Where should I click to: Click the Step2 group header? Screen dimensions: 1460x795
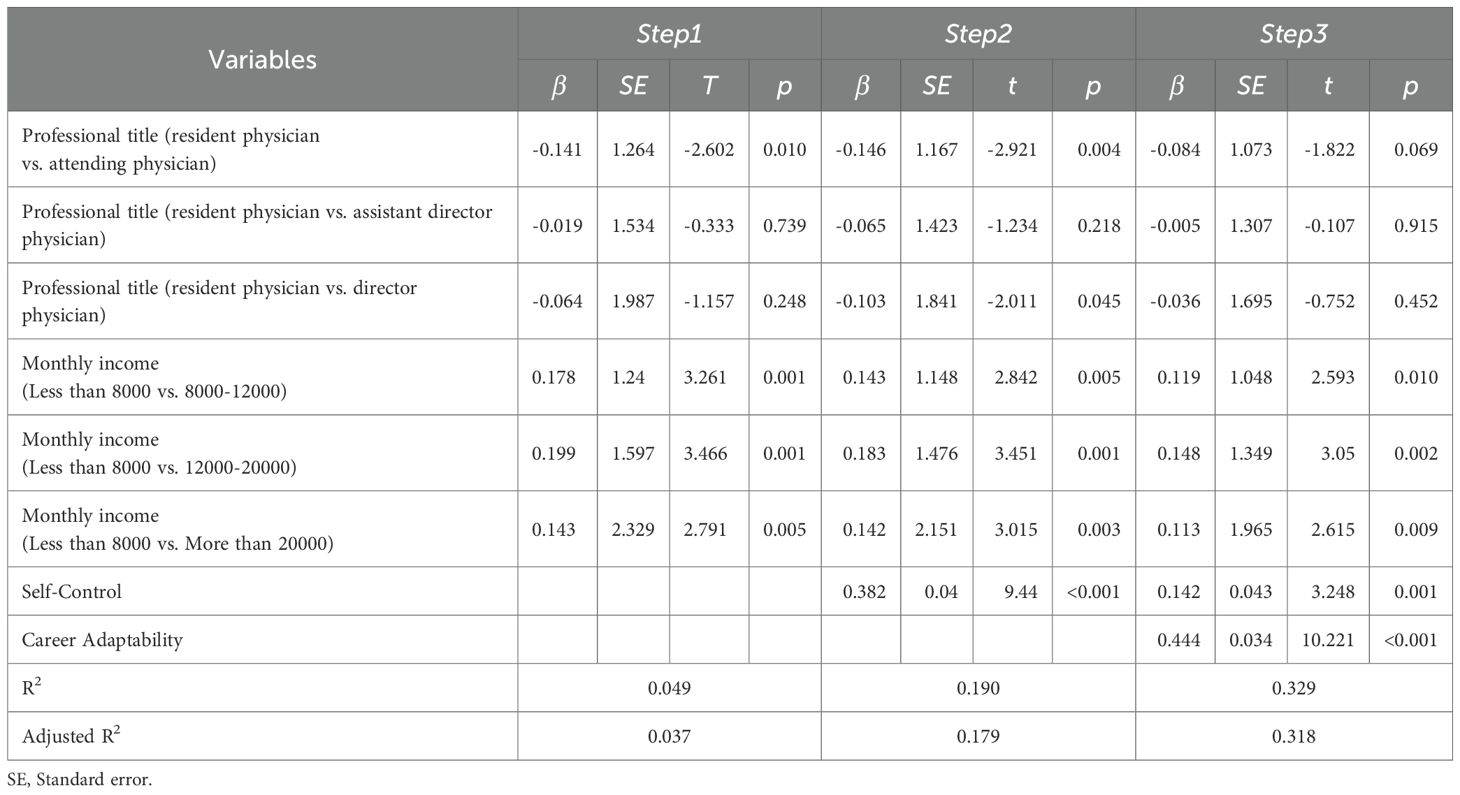(977, 34)
